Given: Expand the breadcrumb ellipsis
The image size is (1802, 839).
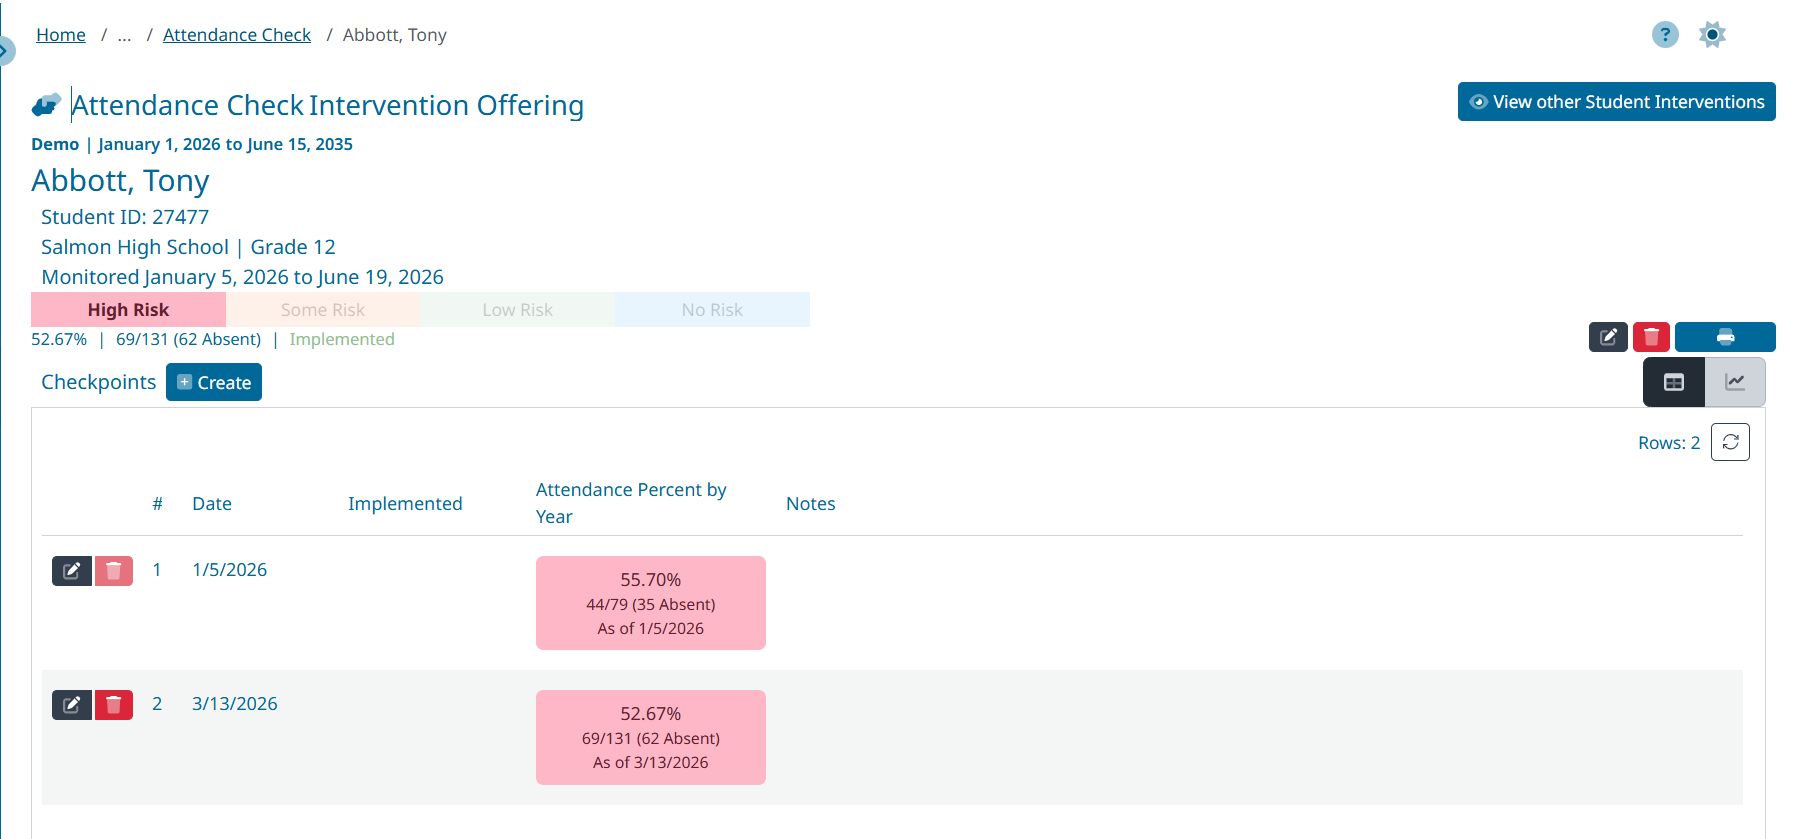Looking at the screenshot, I should point(124,35).
